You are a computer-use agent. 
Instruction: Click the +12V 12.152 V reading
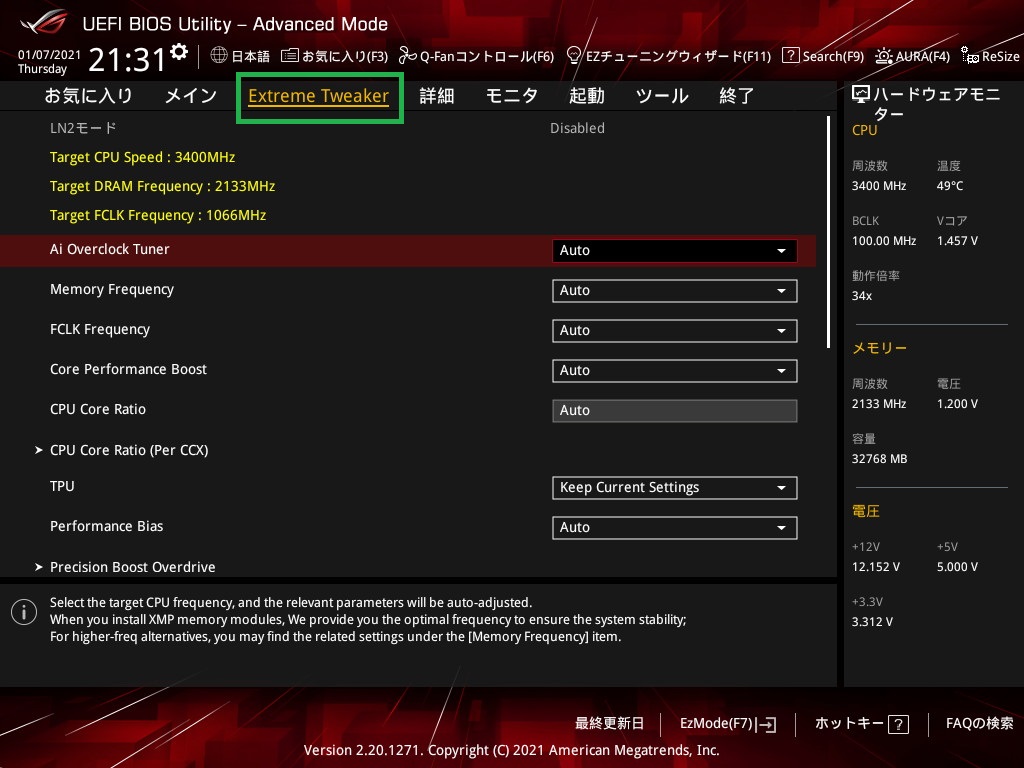876,567
